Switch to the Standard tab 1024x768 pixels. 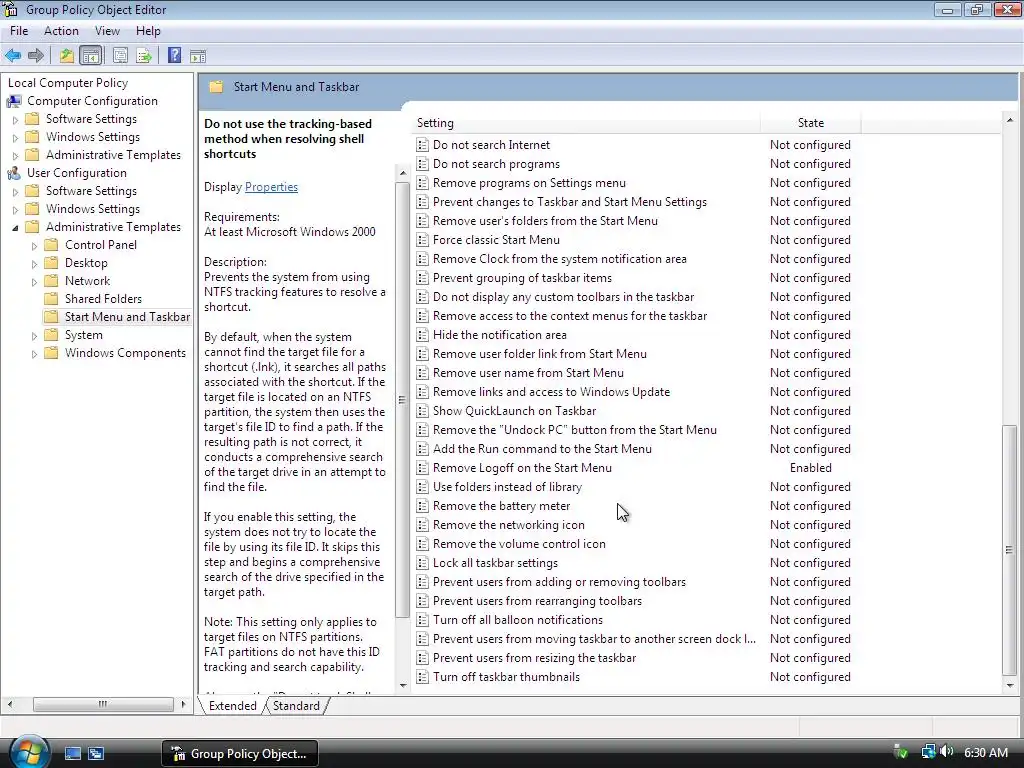pyautogui.click(x=296, y=706)
